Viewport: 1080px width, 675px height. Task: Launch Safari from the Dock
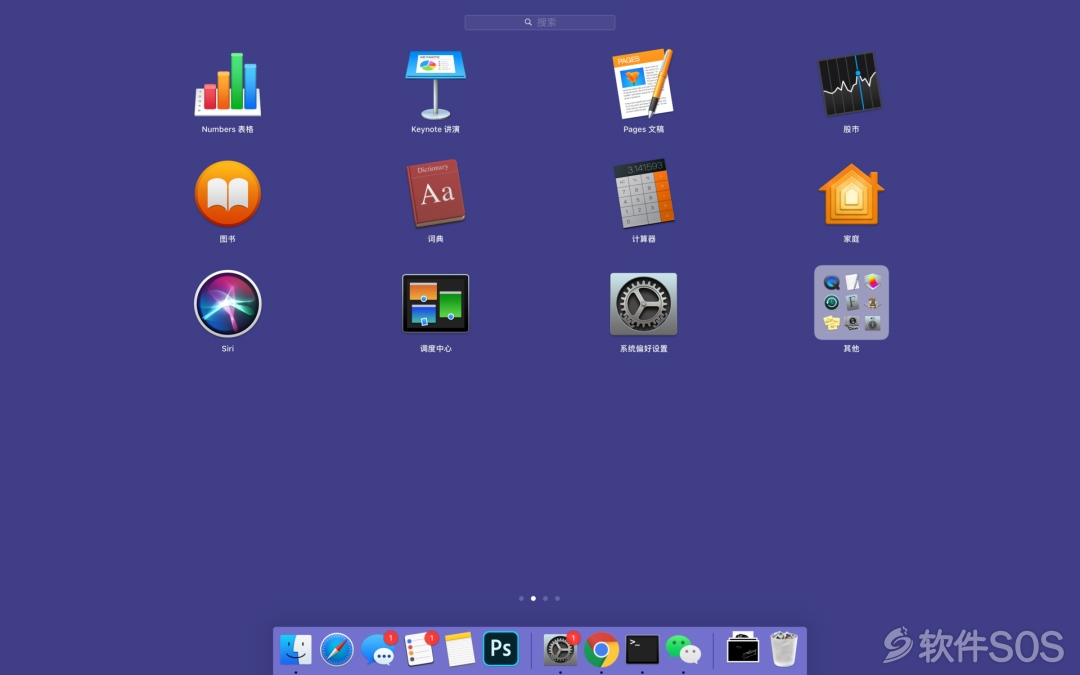tap(337, 649)
